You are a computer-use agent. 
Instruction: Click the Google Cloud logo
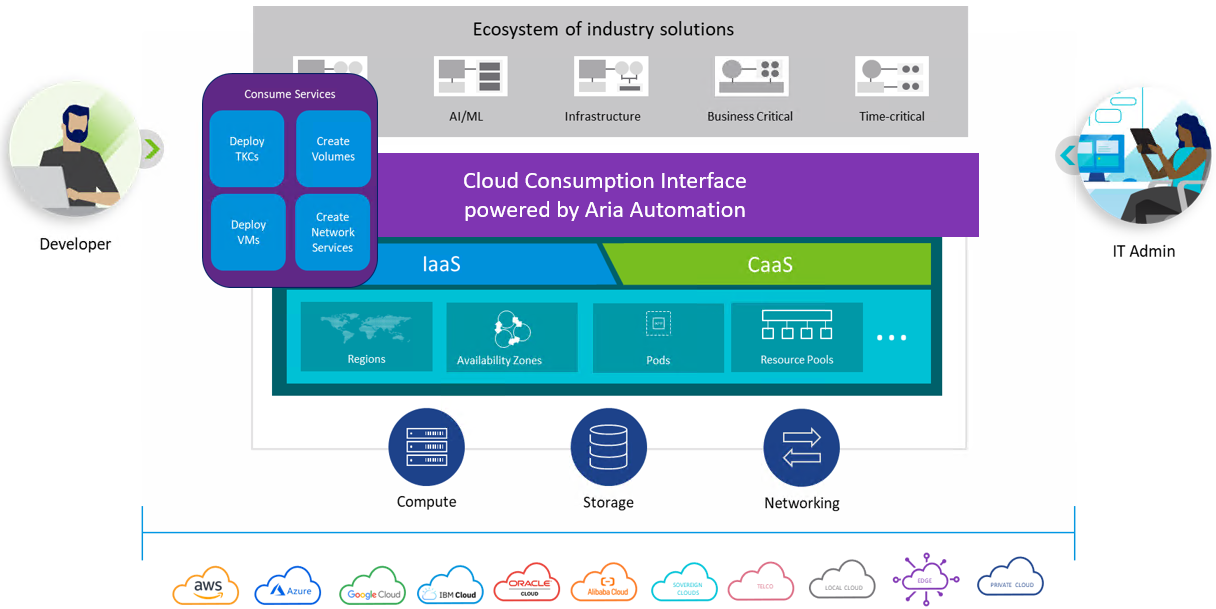pyautogui.click(x=374, y=584)
